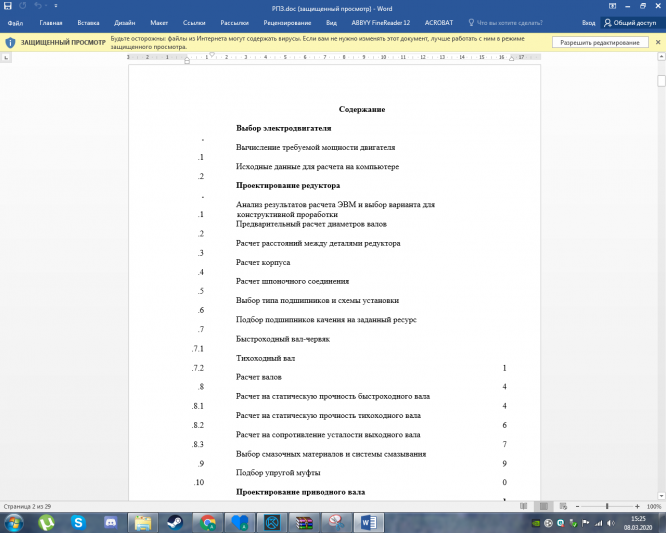The width and height of the screenshot is (666, 533).
Task: Open WinRAR from the taskbar
Action: (x=303, y=521)
